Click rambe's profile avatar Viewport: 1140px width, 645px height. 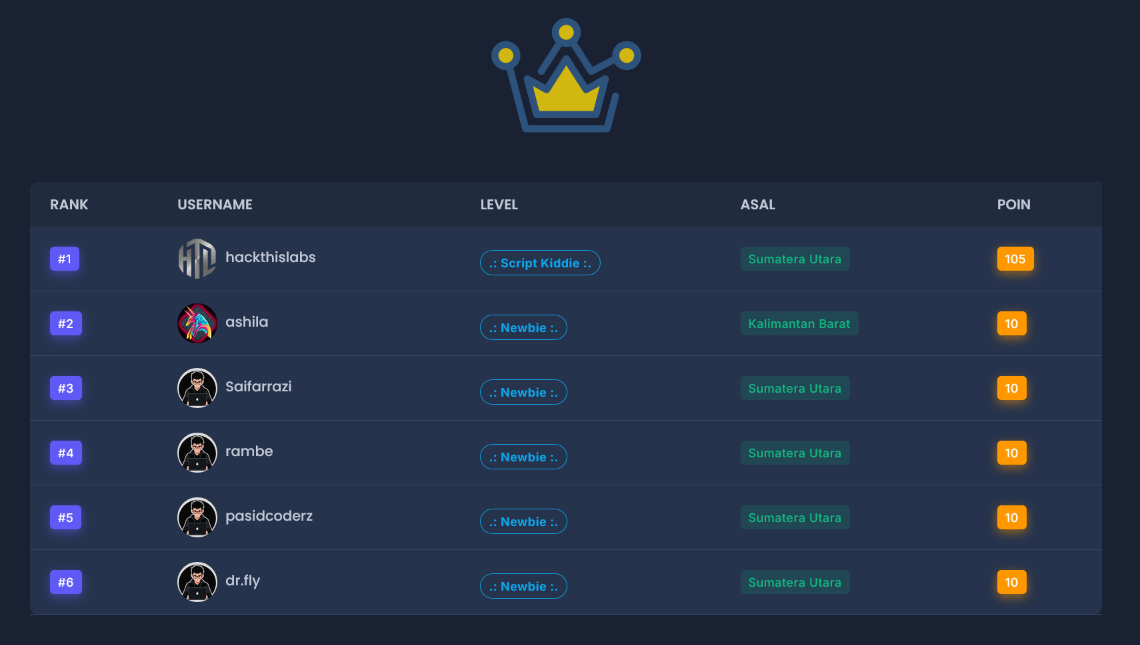(x=197, y=453)
